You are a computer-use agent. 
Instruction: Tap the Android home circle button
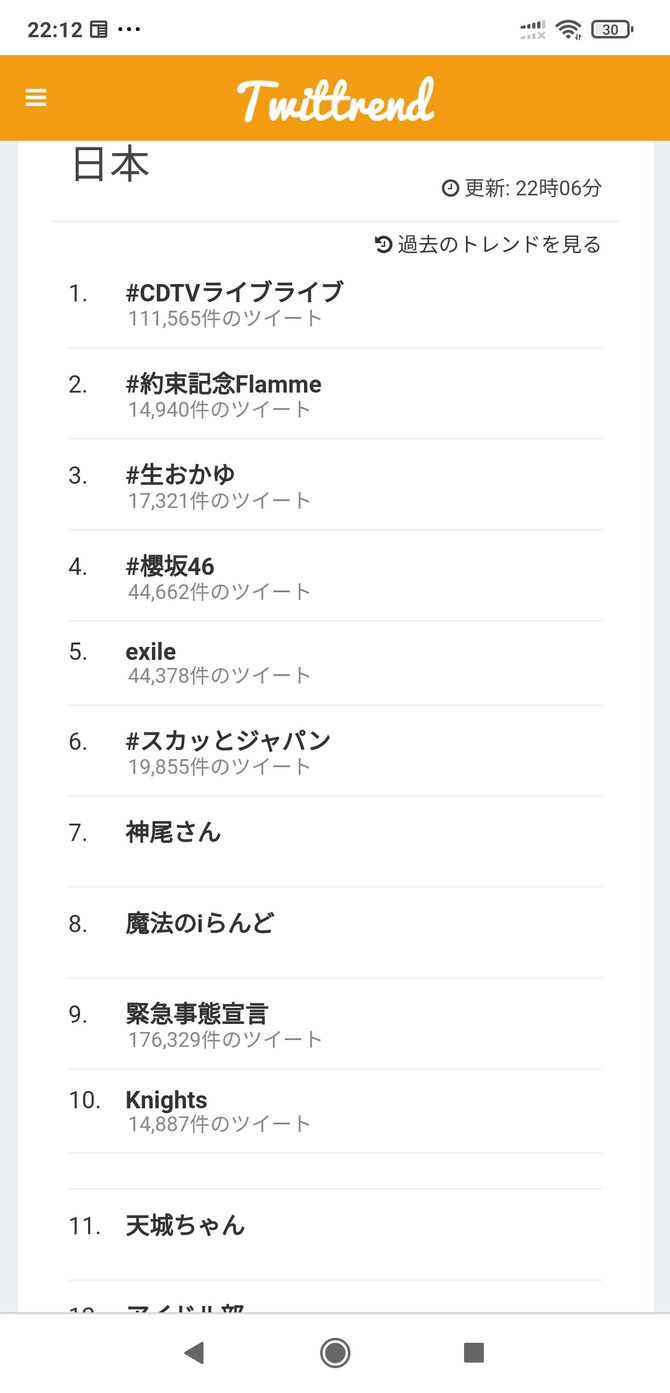coord(335,1353)
